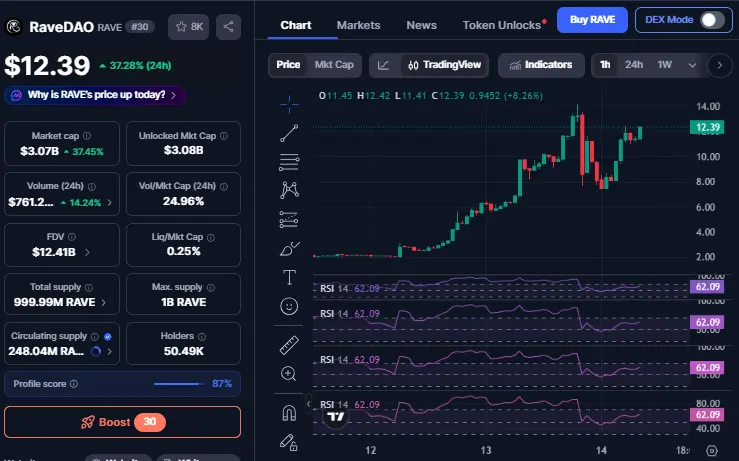Expand FDV details chevron

coord(87,252)
